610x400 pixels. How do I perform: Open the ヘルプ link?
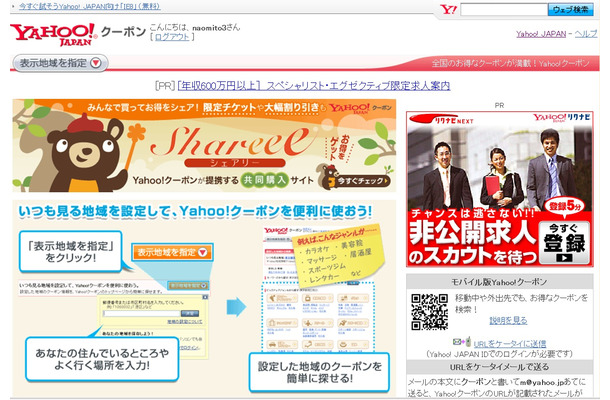(x=586, y=34)
